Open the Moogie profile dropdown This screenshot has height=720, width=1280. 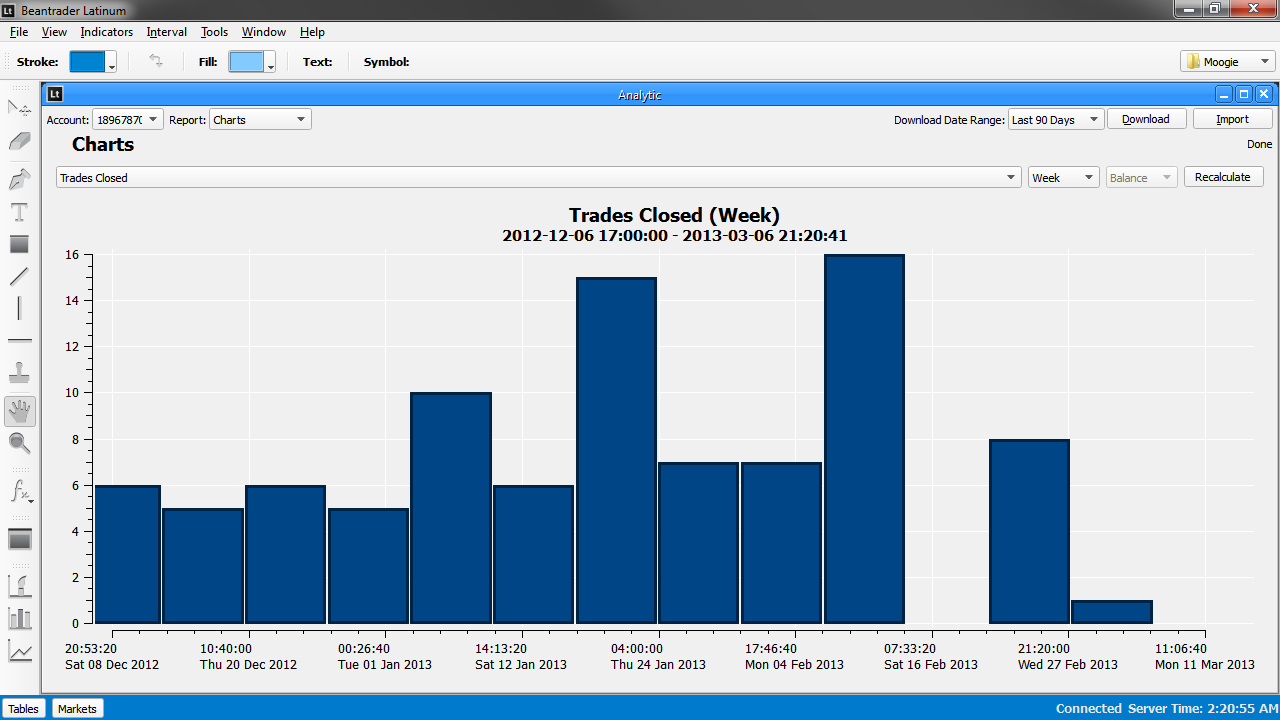click(x=1228, y=61)
